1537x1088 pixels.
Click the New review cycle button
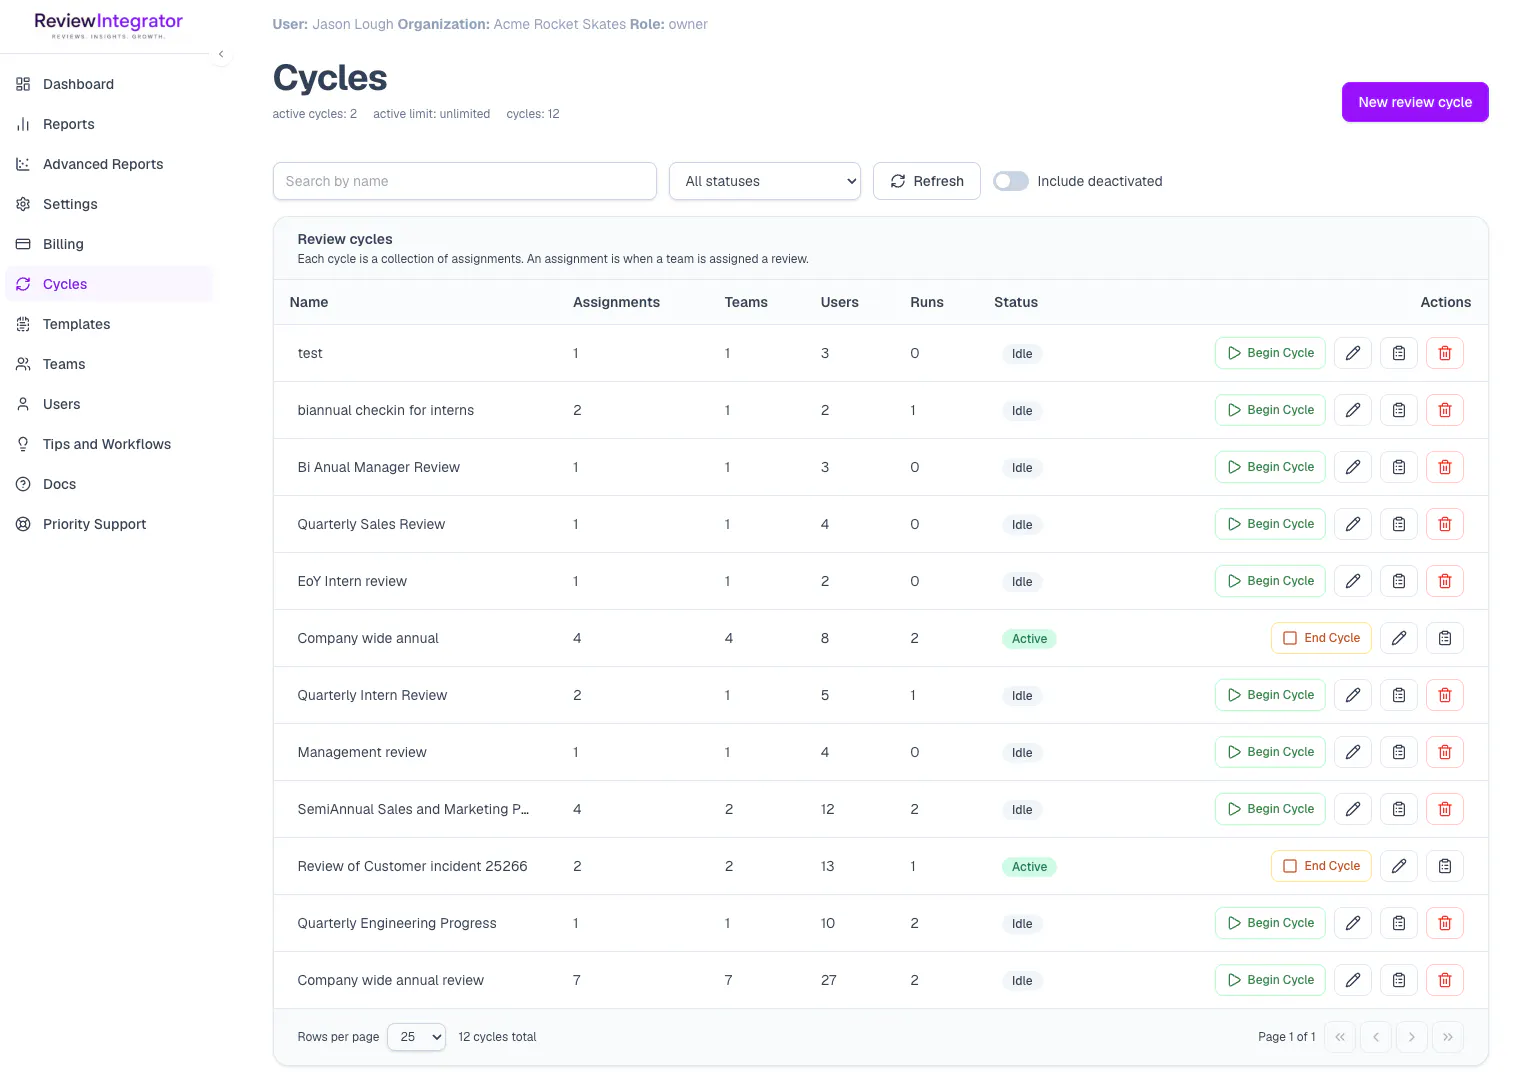click(x=1415, y=102)
